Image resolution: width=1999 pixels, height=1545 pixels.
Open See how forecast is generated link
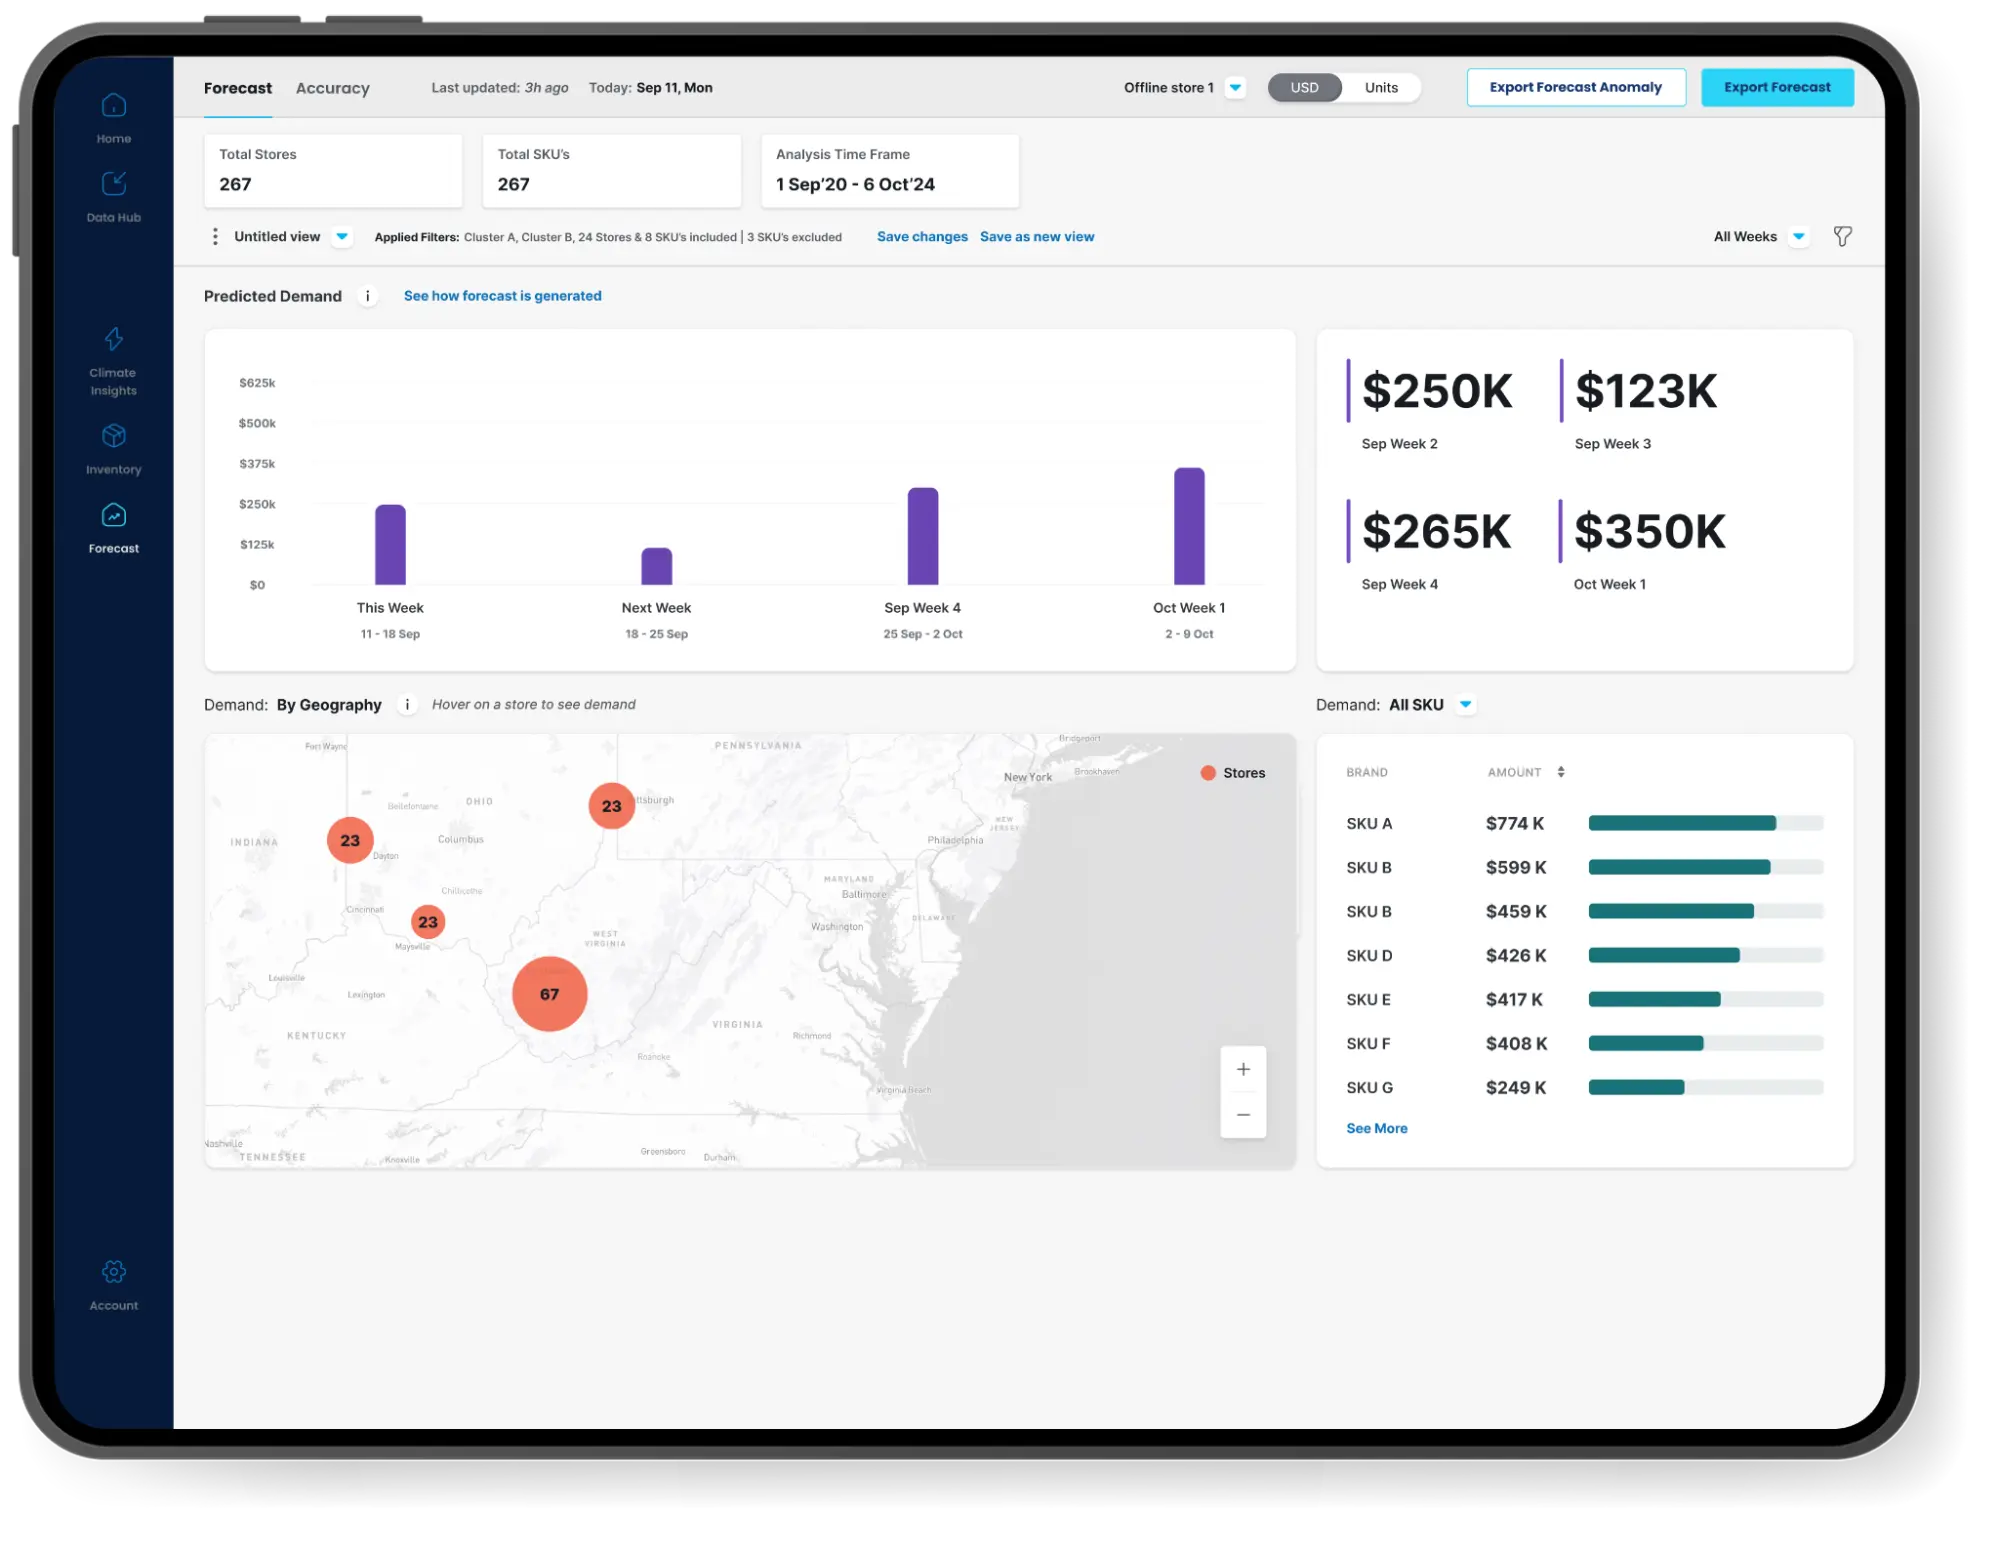502,296
